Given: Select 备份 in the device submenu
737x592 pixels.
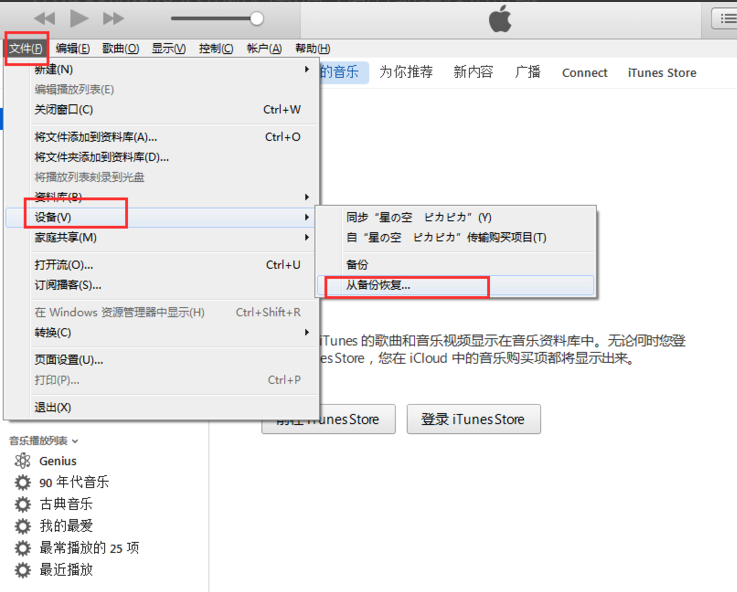Looking at the screenshot, I should coord(455,265).
